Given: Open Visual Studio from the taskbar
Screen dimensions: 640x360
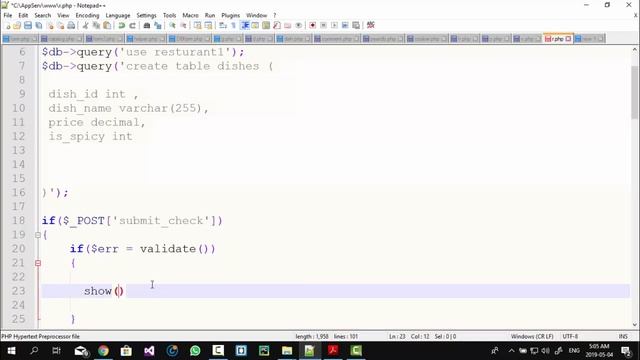Looking at the screenshot, I should click(149, 351).
